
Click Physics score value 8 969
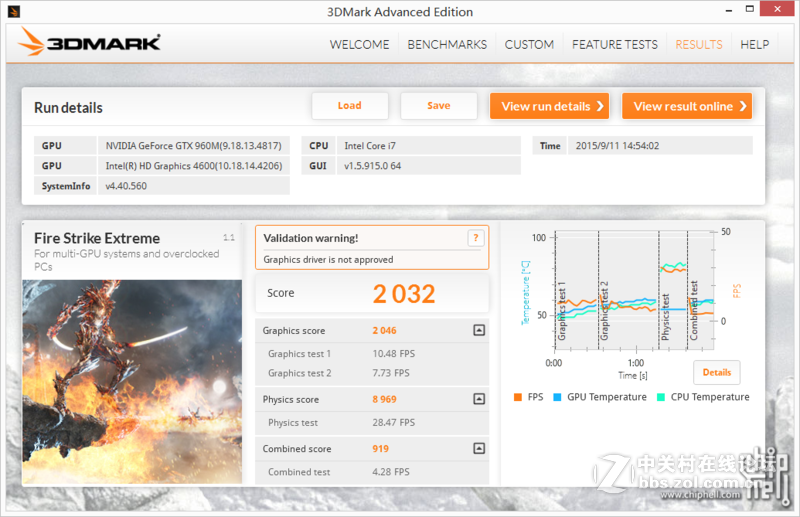(x=384, y=399)
